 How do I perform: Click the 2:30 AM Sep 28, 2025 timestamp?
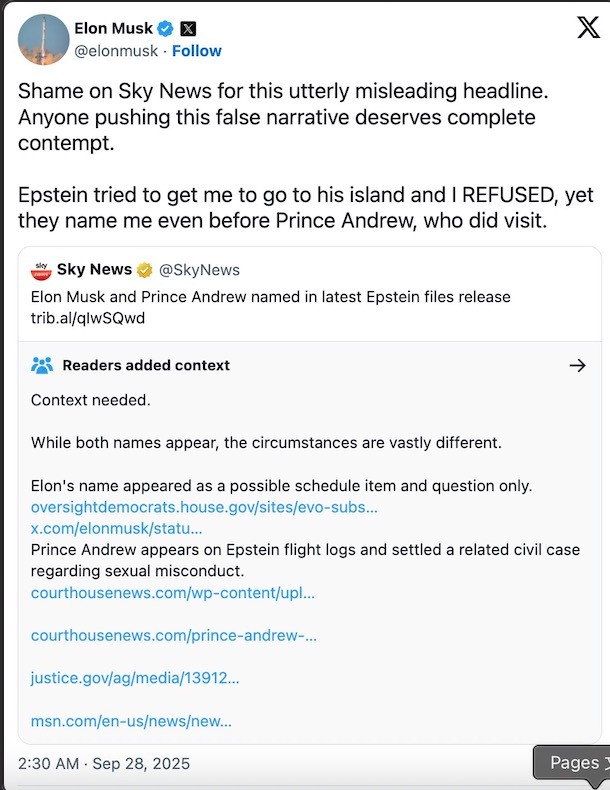(103, 763)
